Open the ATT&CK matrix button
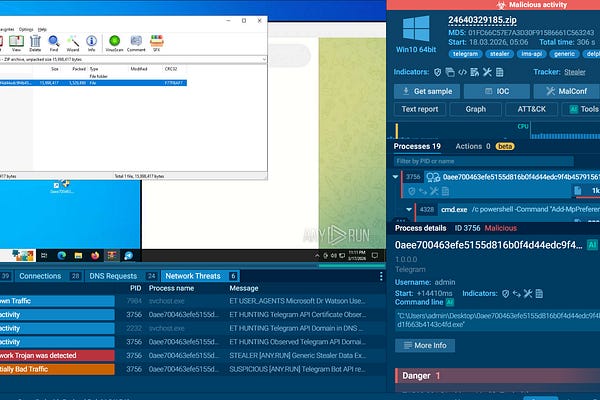 (532, 109)
